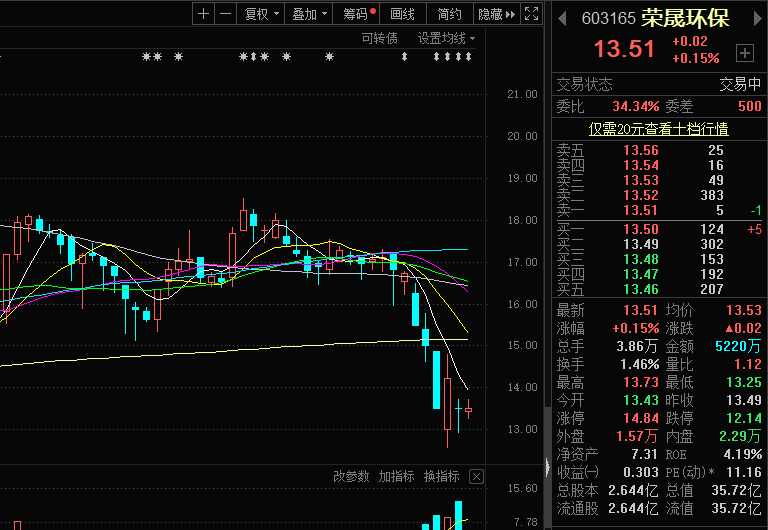Image resolution: width=768 pixels, height=530 pixels.
Task: Click the 可转债 convertible bond link
Action: pyautogui.click(x=379, y=38)
